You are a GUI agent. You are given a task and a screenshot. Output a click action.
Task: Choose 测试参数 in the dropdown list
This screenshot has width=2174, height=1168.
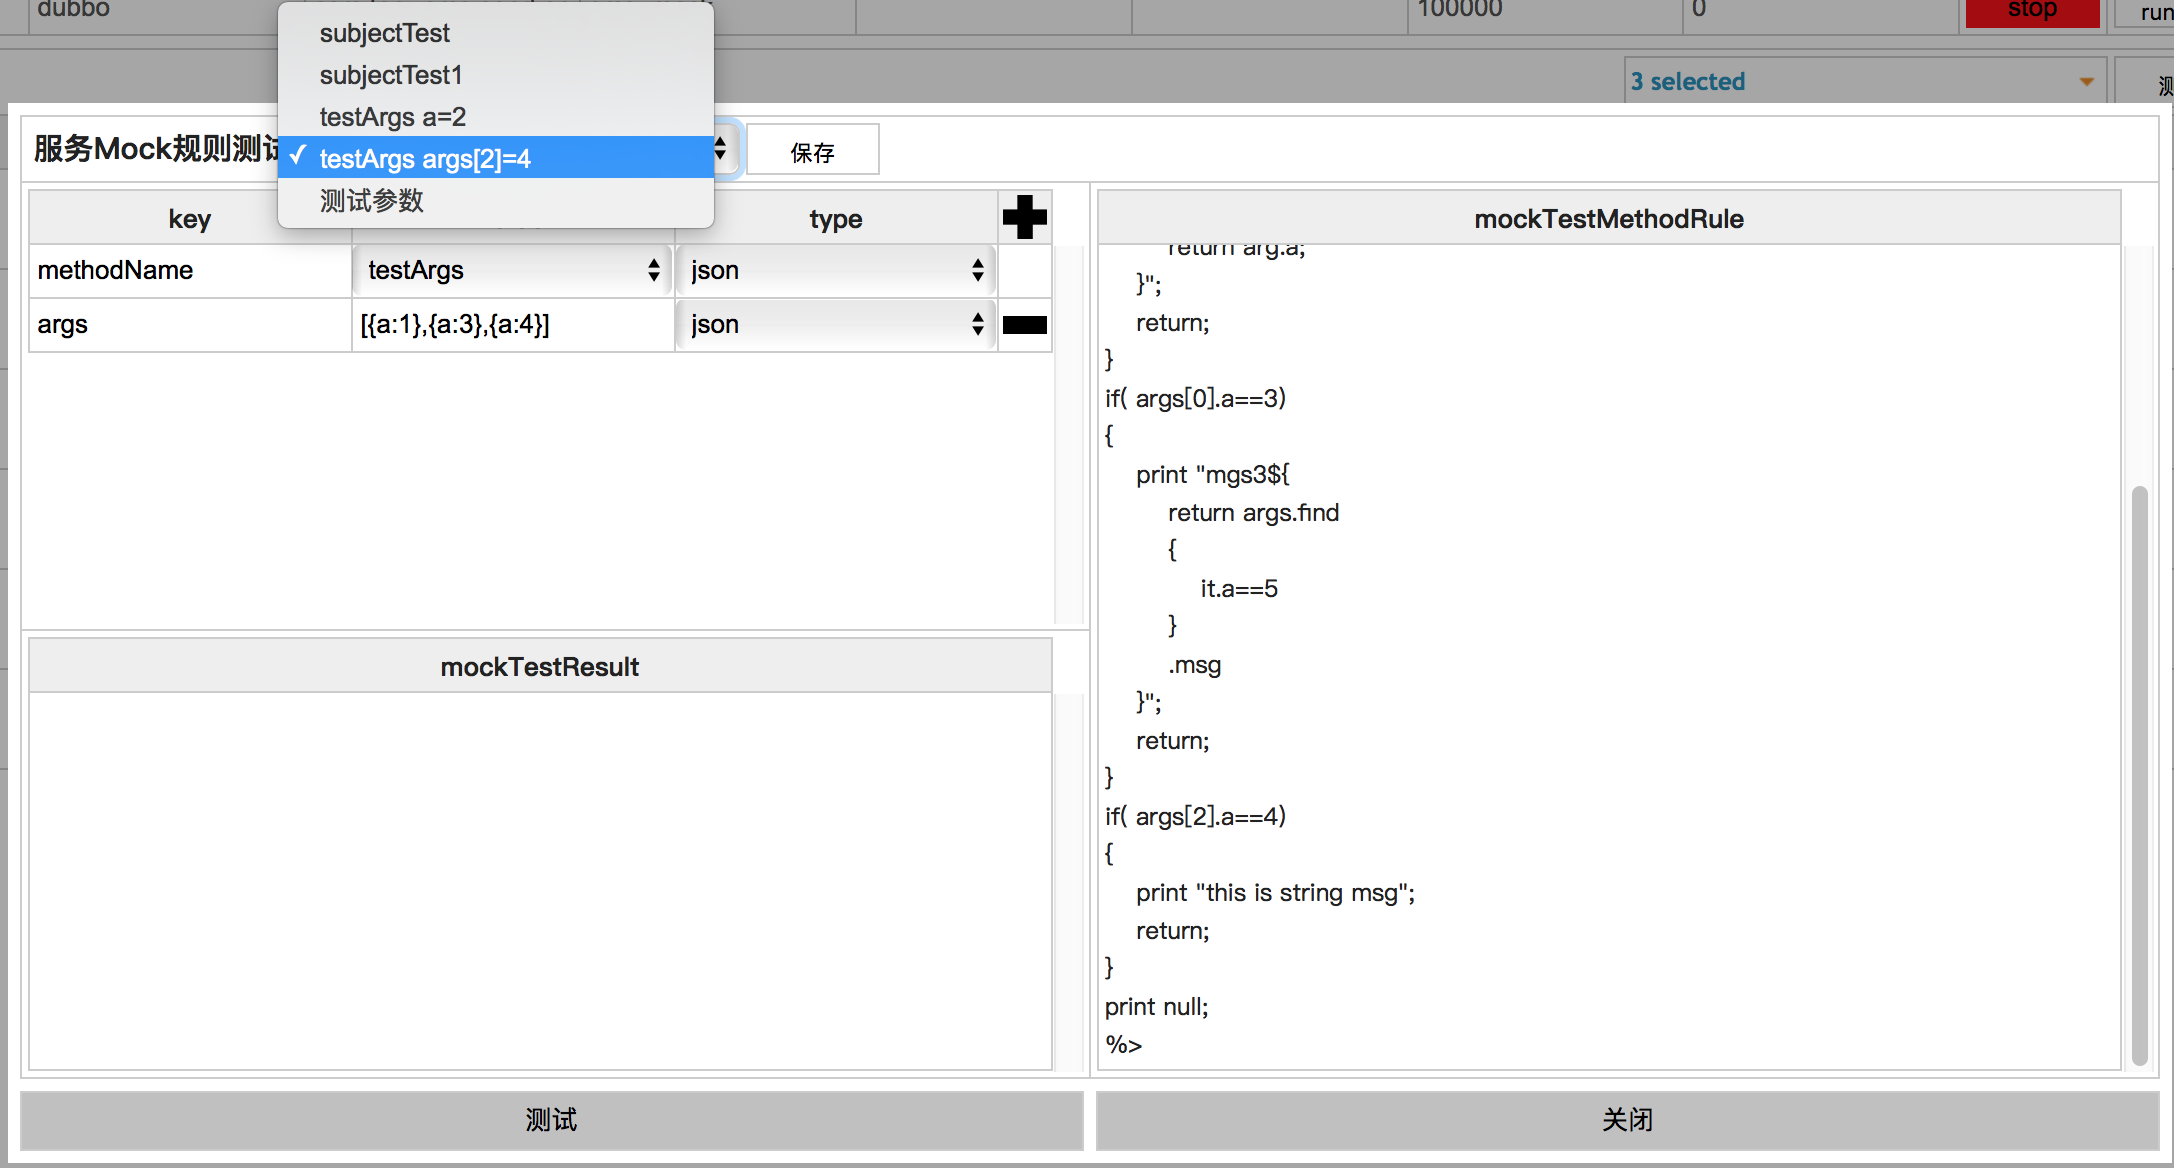(x=371, y=201)
